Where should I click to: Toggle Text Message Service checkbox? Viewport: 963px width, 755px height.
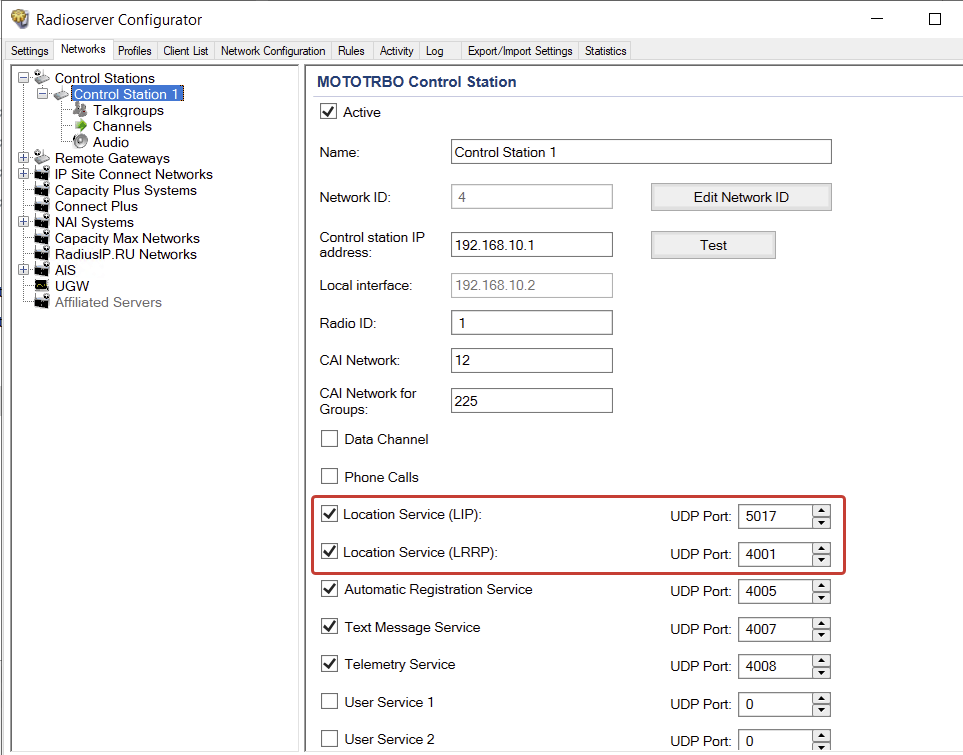tap(329, 627)
